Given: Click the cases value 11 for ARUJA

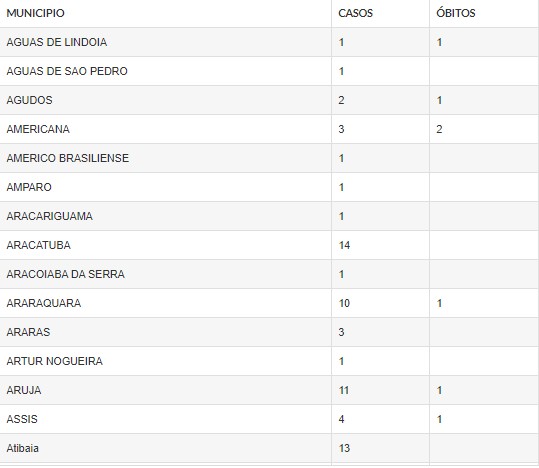Looking at the screenshot, I should 344,390.
